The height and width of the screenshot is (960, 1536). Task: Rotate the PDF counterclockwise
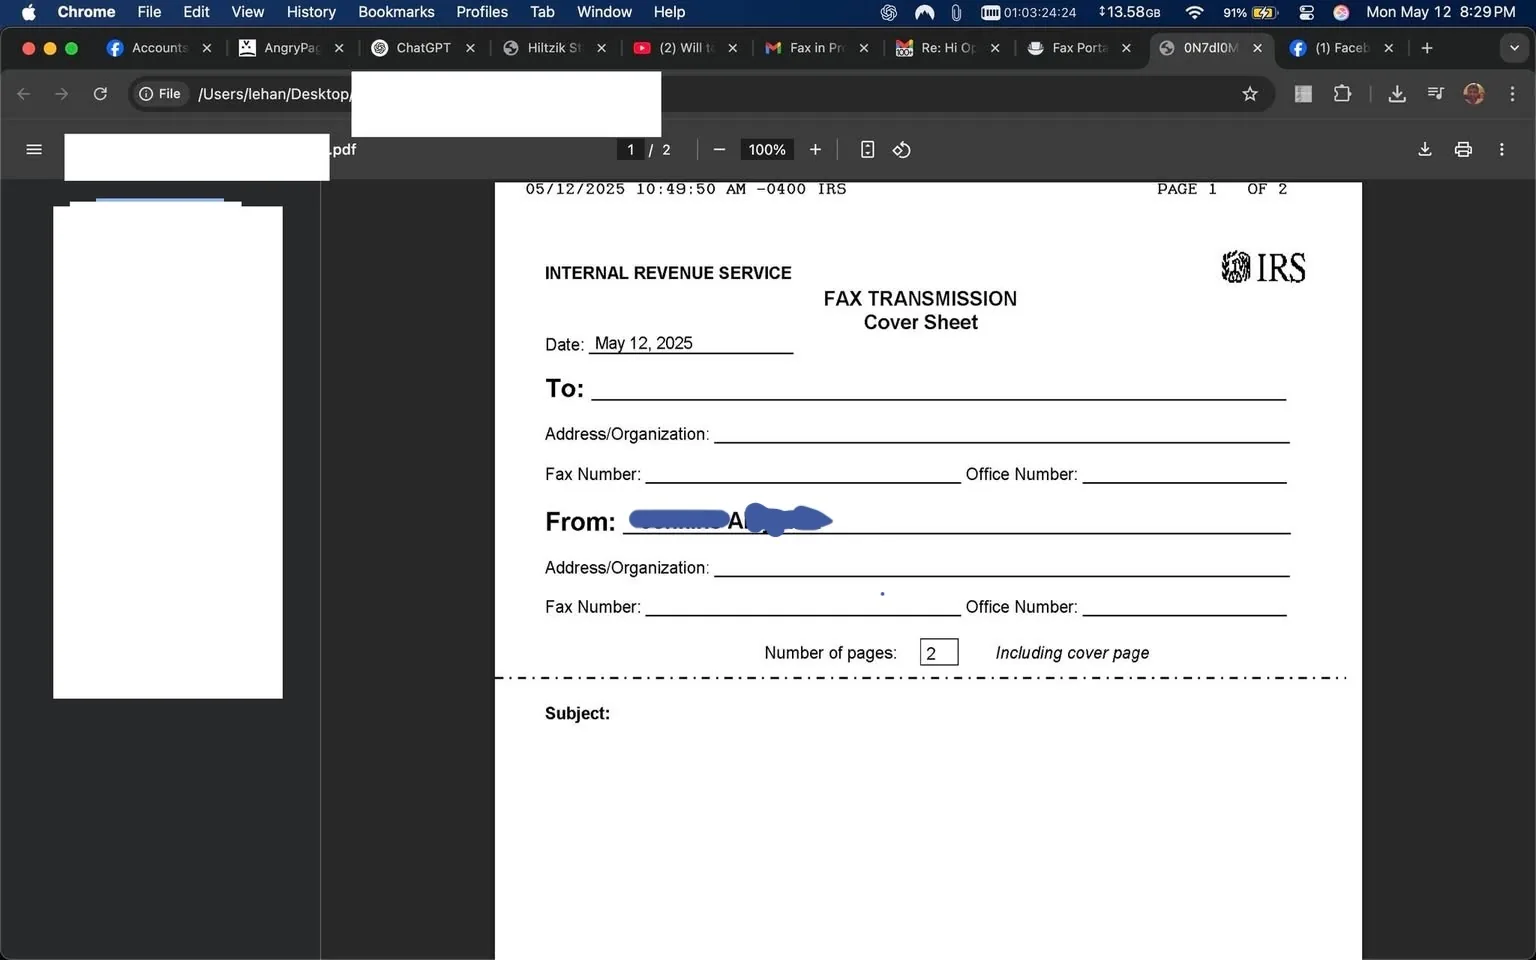pos(901,149)
